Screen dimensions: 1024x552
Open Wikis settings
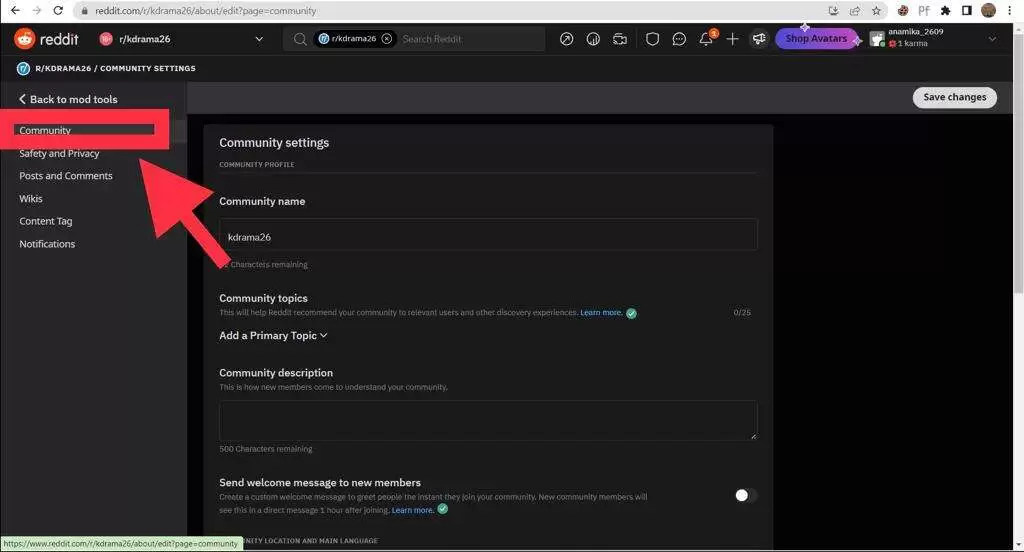coord(31,199)
